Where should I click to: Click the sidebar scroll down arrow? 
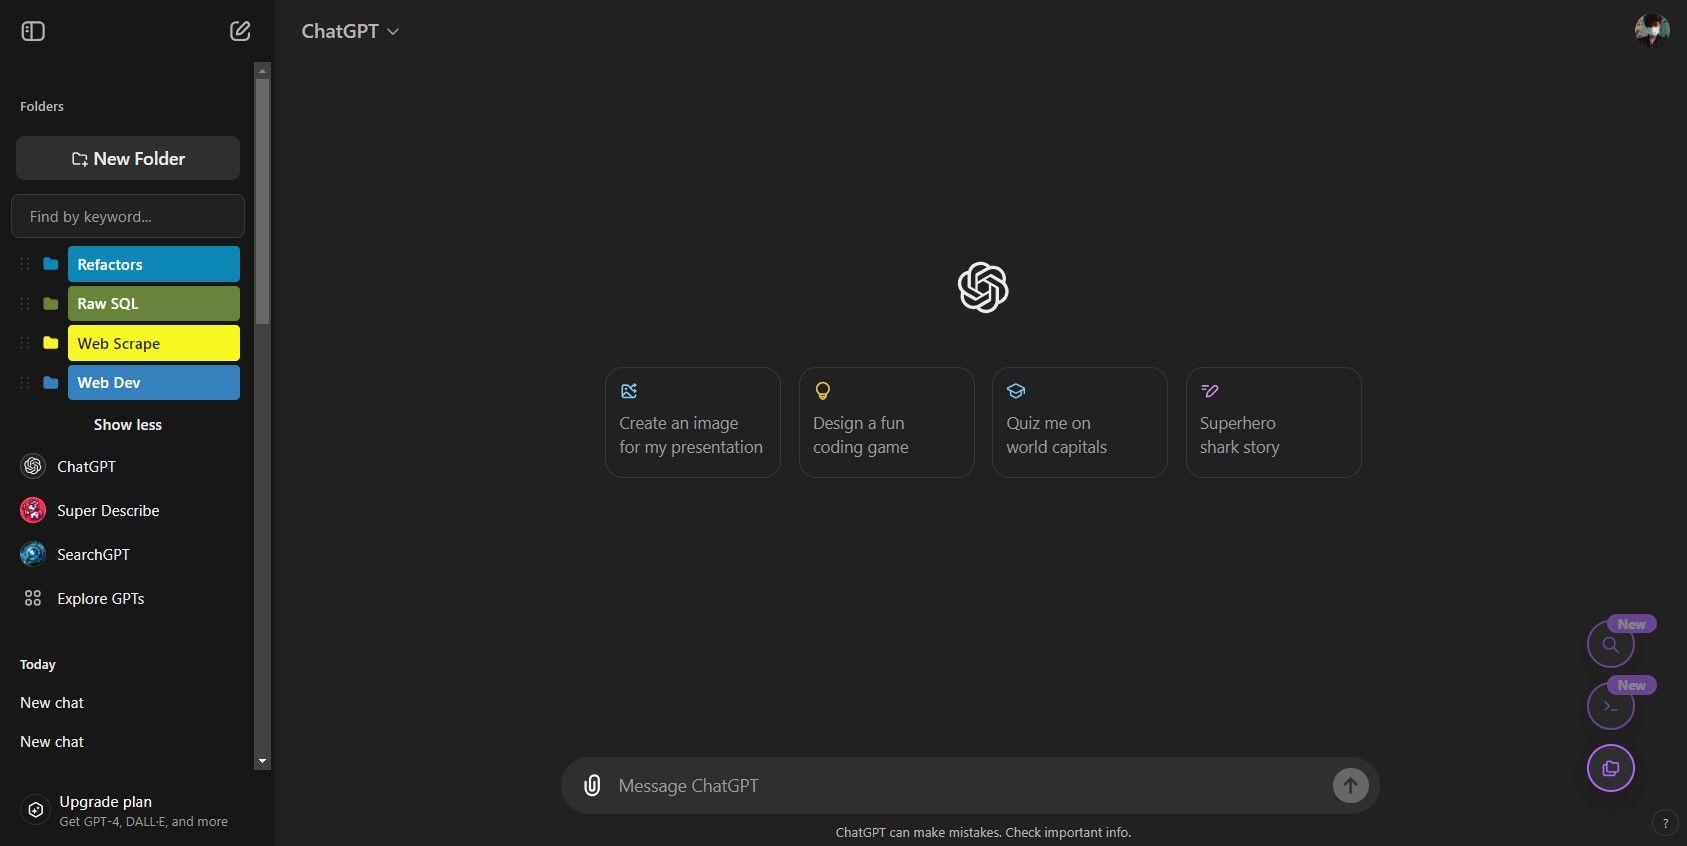263,762
